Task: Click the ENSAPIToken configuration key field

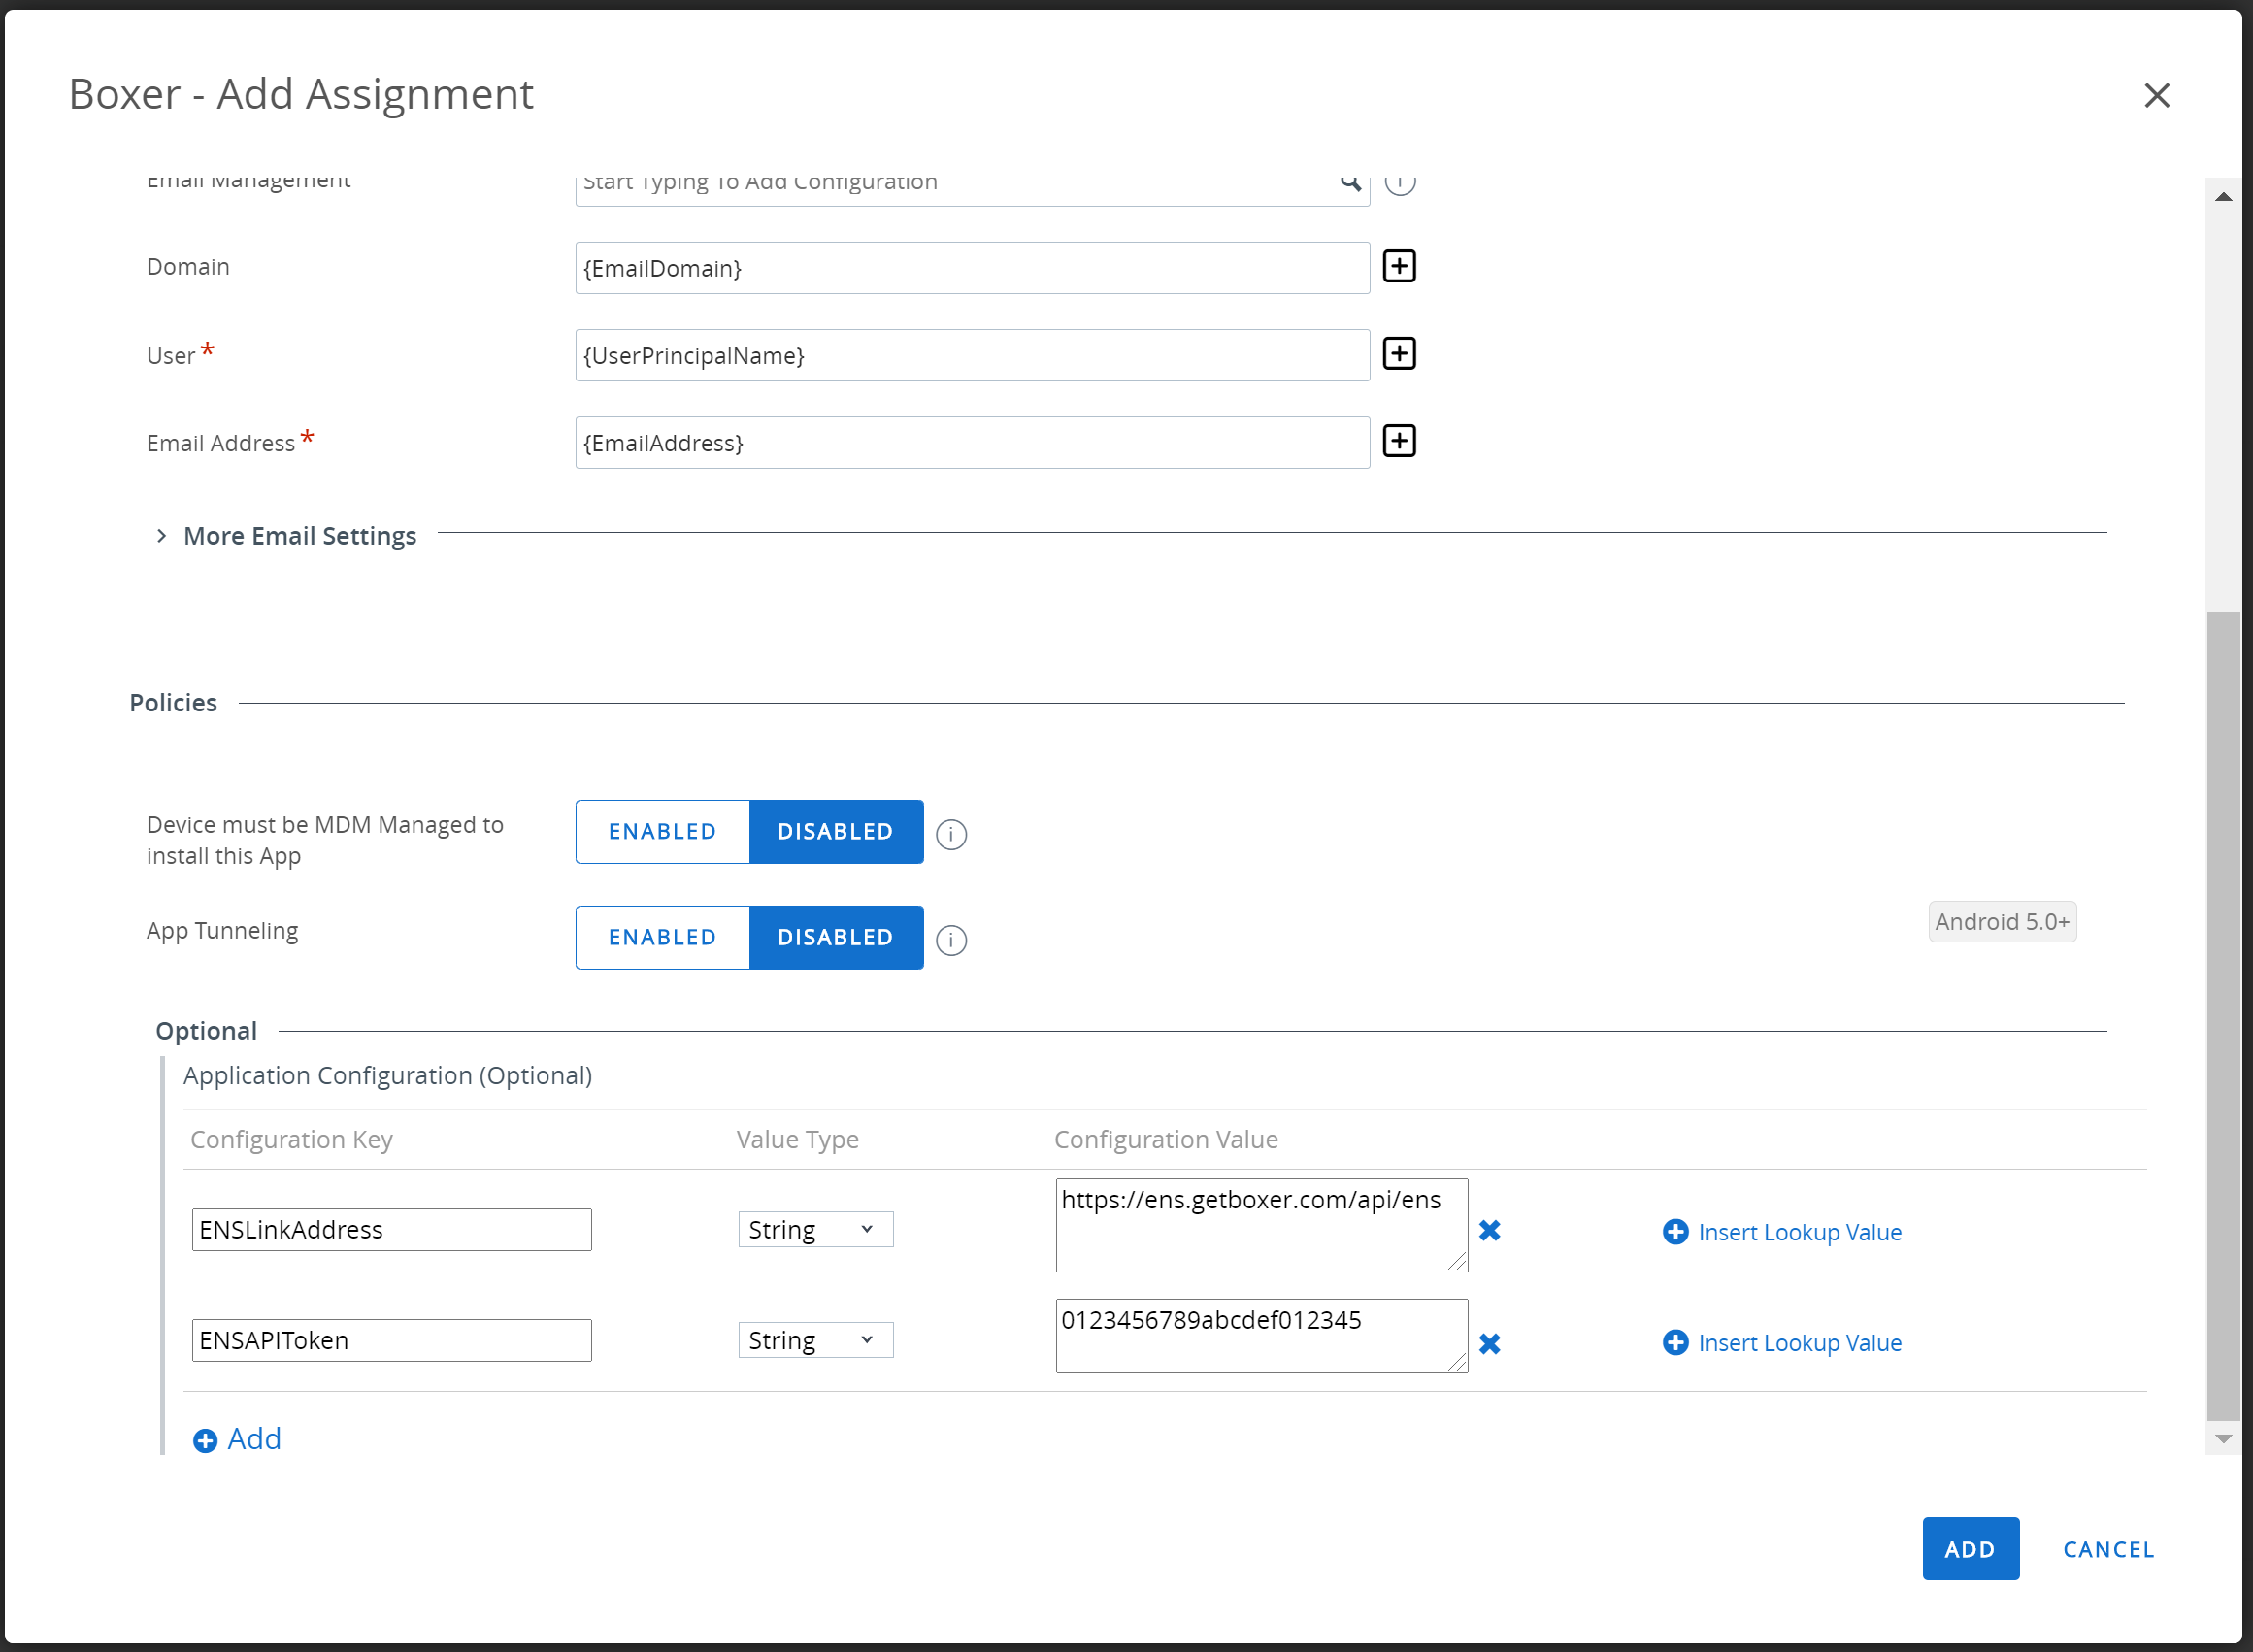Action: click(391, 1340)
